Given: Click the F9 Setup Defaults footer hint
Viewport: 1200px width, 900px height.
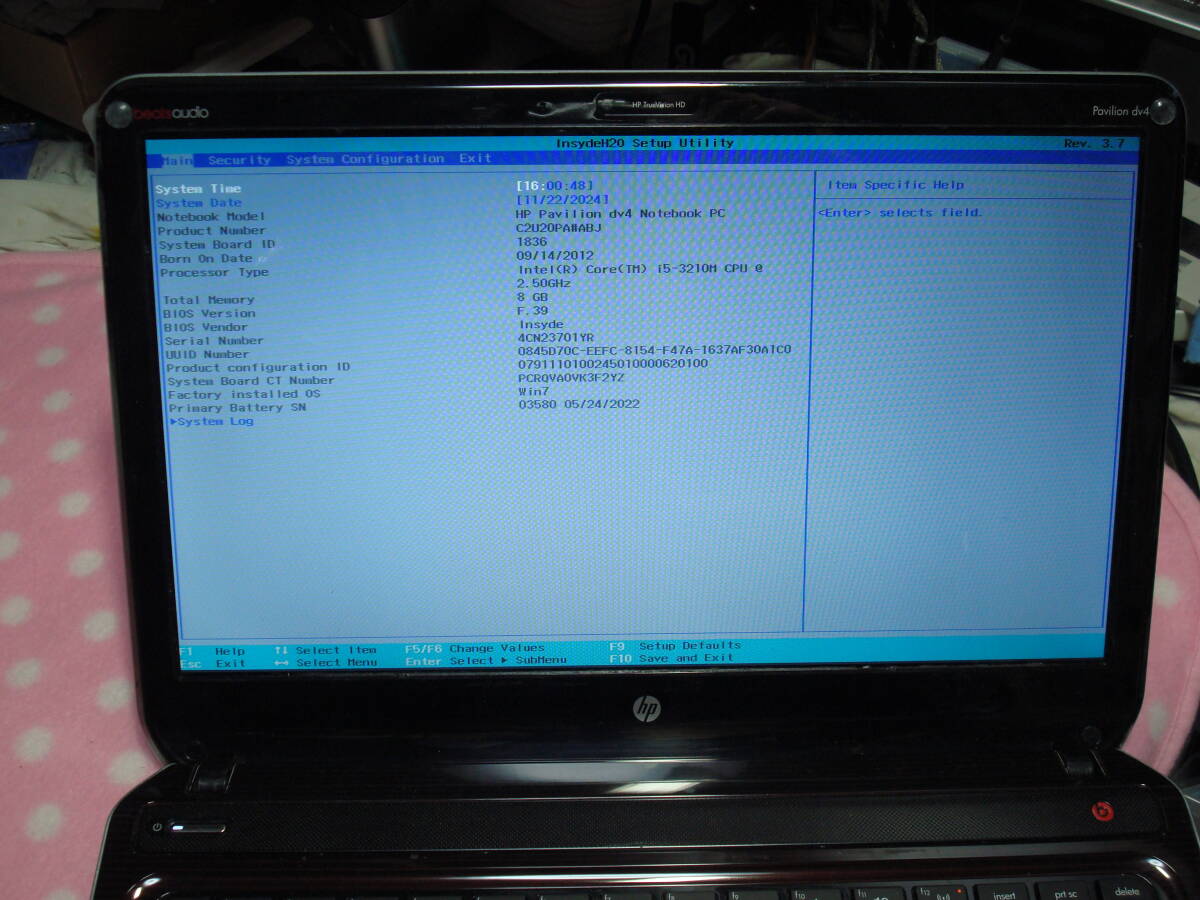Looking at the screenshot, I should 675,646.
